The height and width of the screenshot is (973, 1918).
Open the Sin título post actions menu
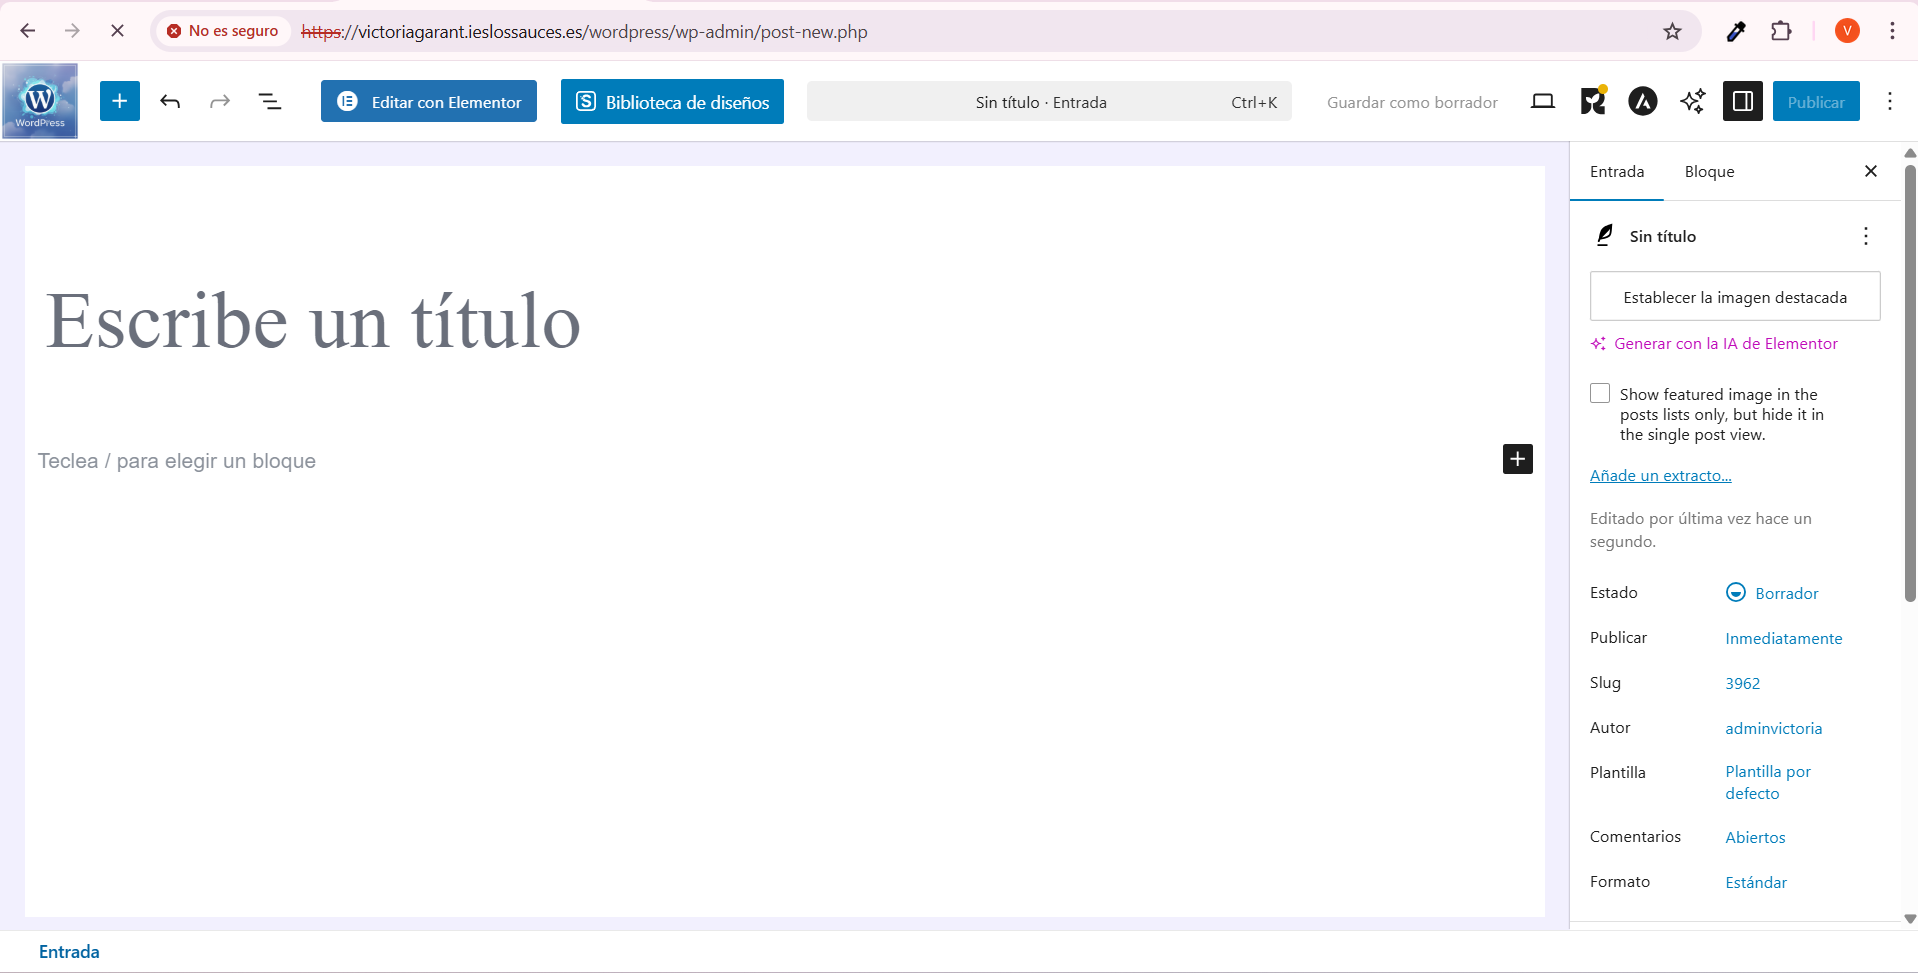[x=1865, y=236]
